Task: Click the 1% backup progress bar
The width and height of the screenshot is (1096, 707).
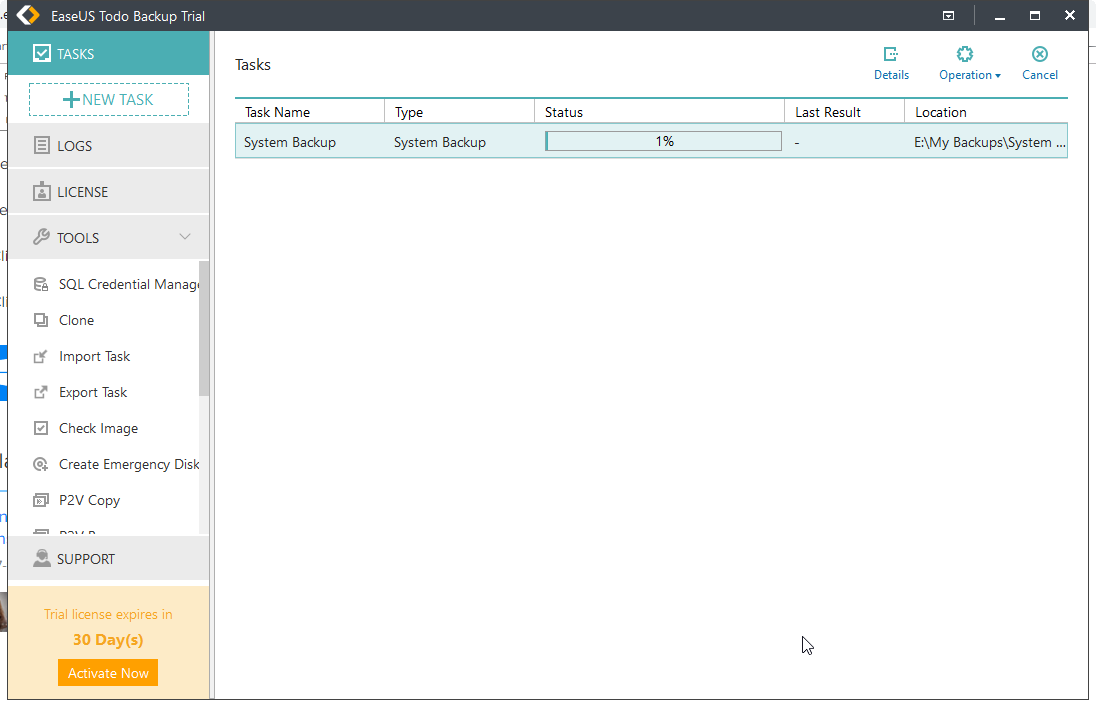Action: (663, 141)
